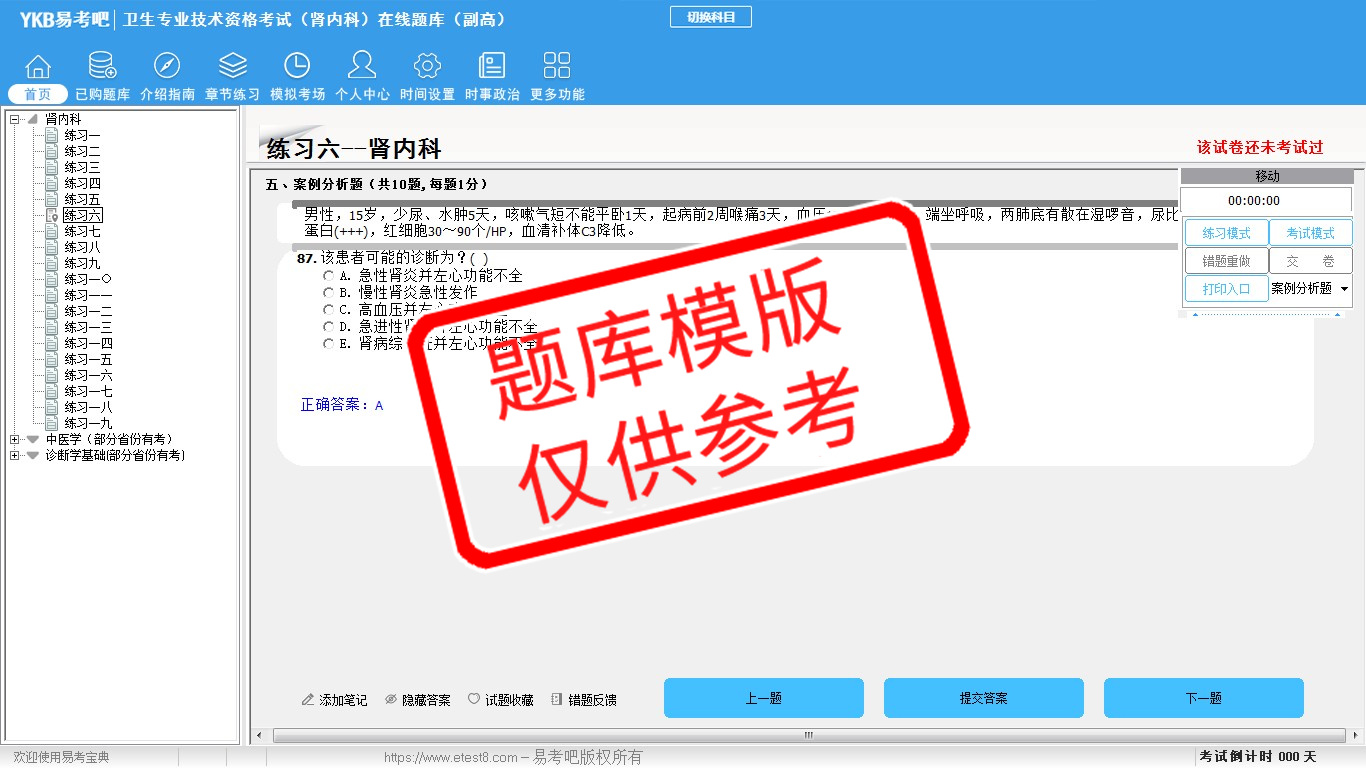
Task: Open the 已购题库 database icon
Action: 102,67
